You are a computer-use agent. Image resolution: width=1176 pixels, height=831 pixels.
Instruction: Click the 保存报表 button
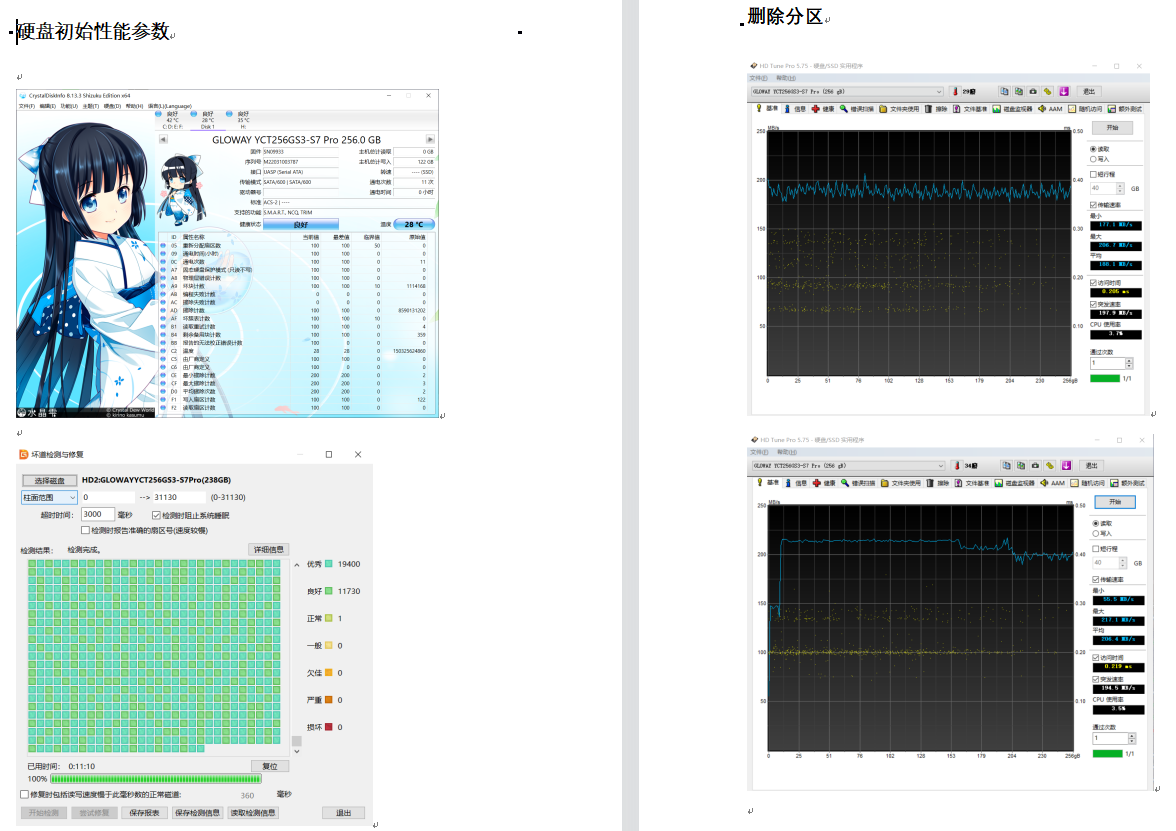coord(144,813)
